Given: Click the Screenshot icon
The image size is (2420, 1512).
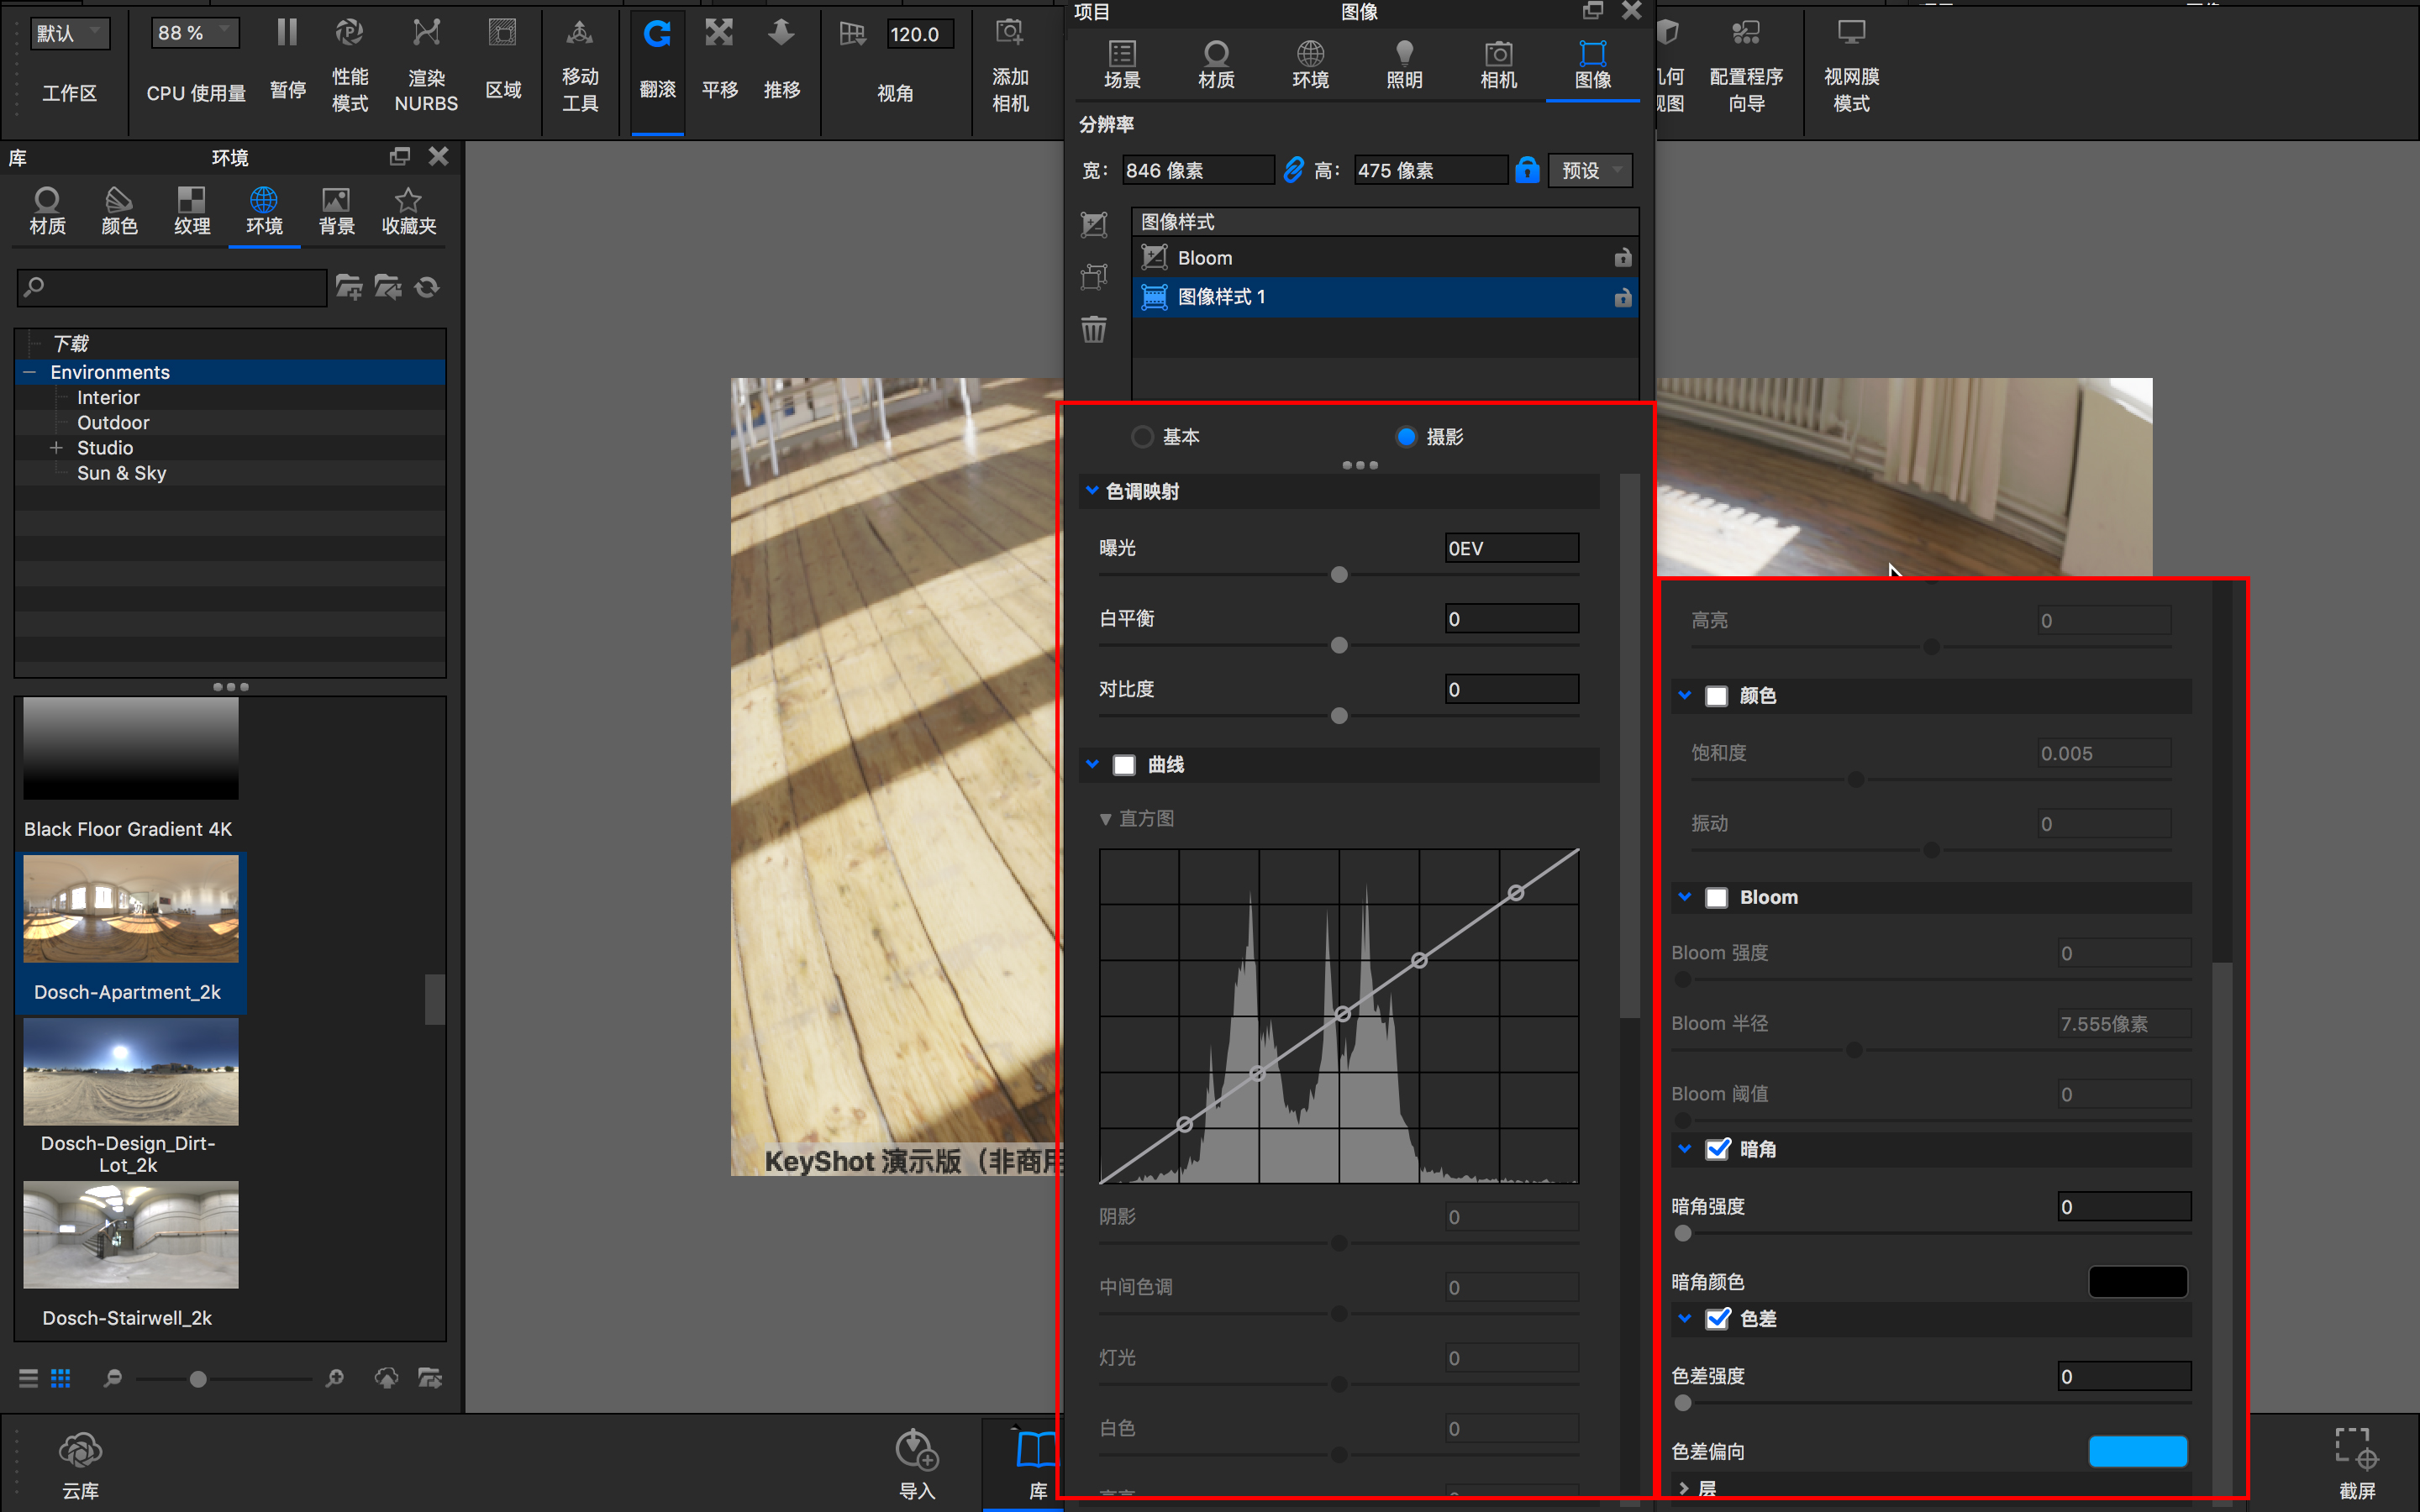Looking at the screenshot, I should pyautogui.click(x=2355, y=1449).
